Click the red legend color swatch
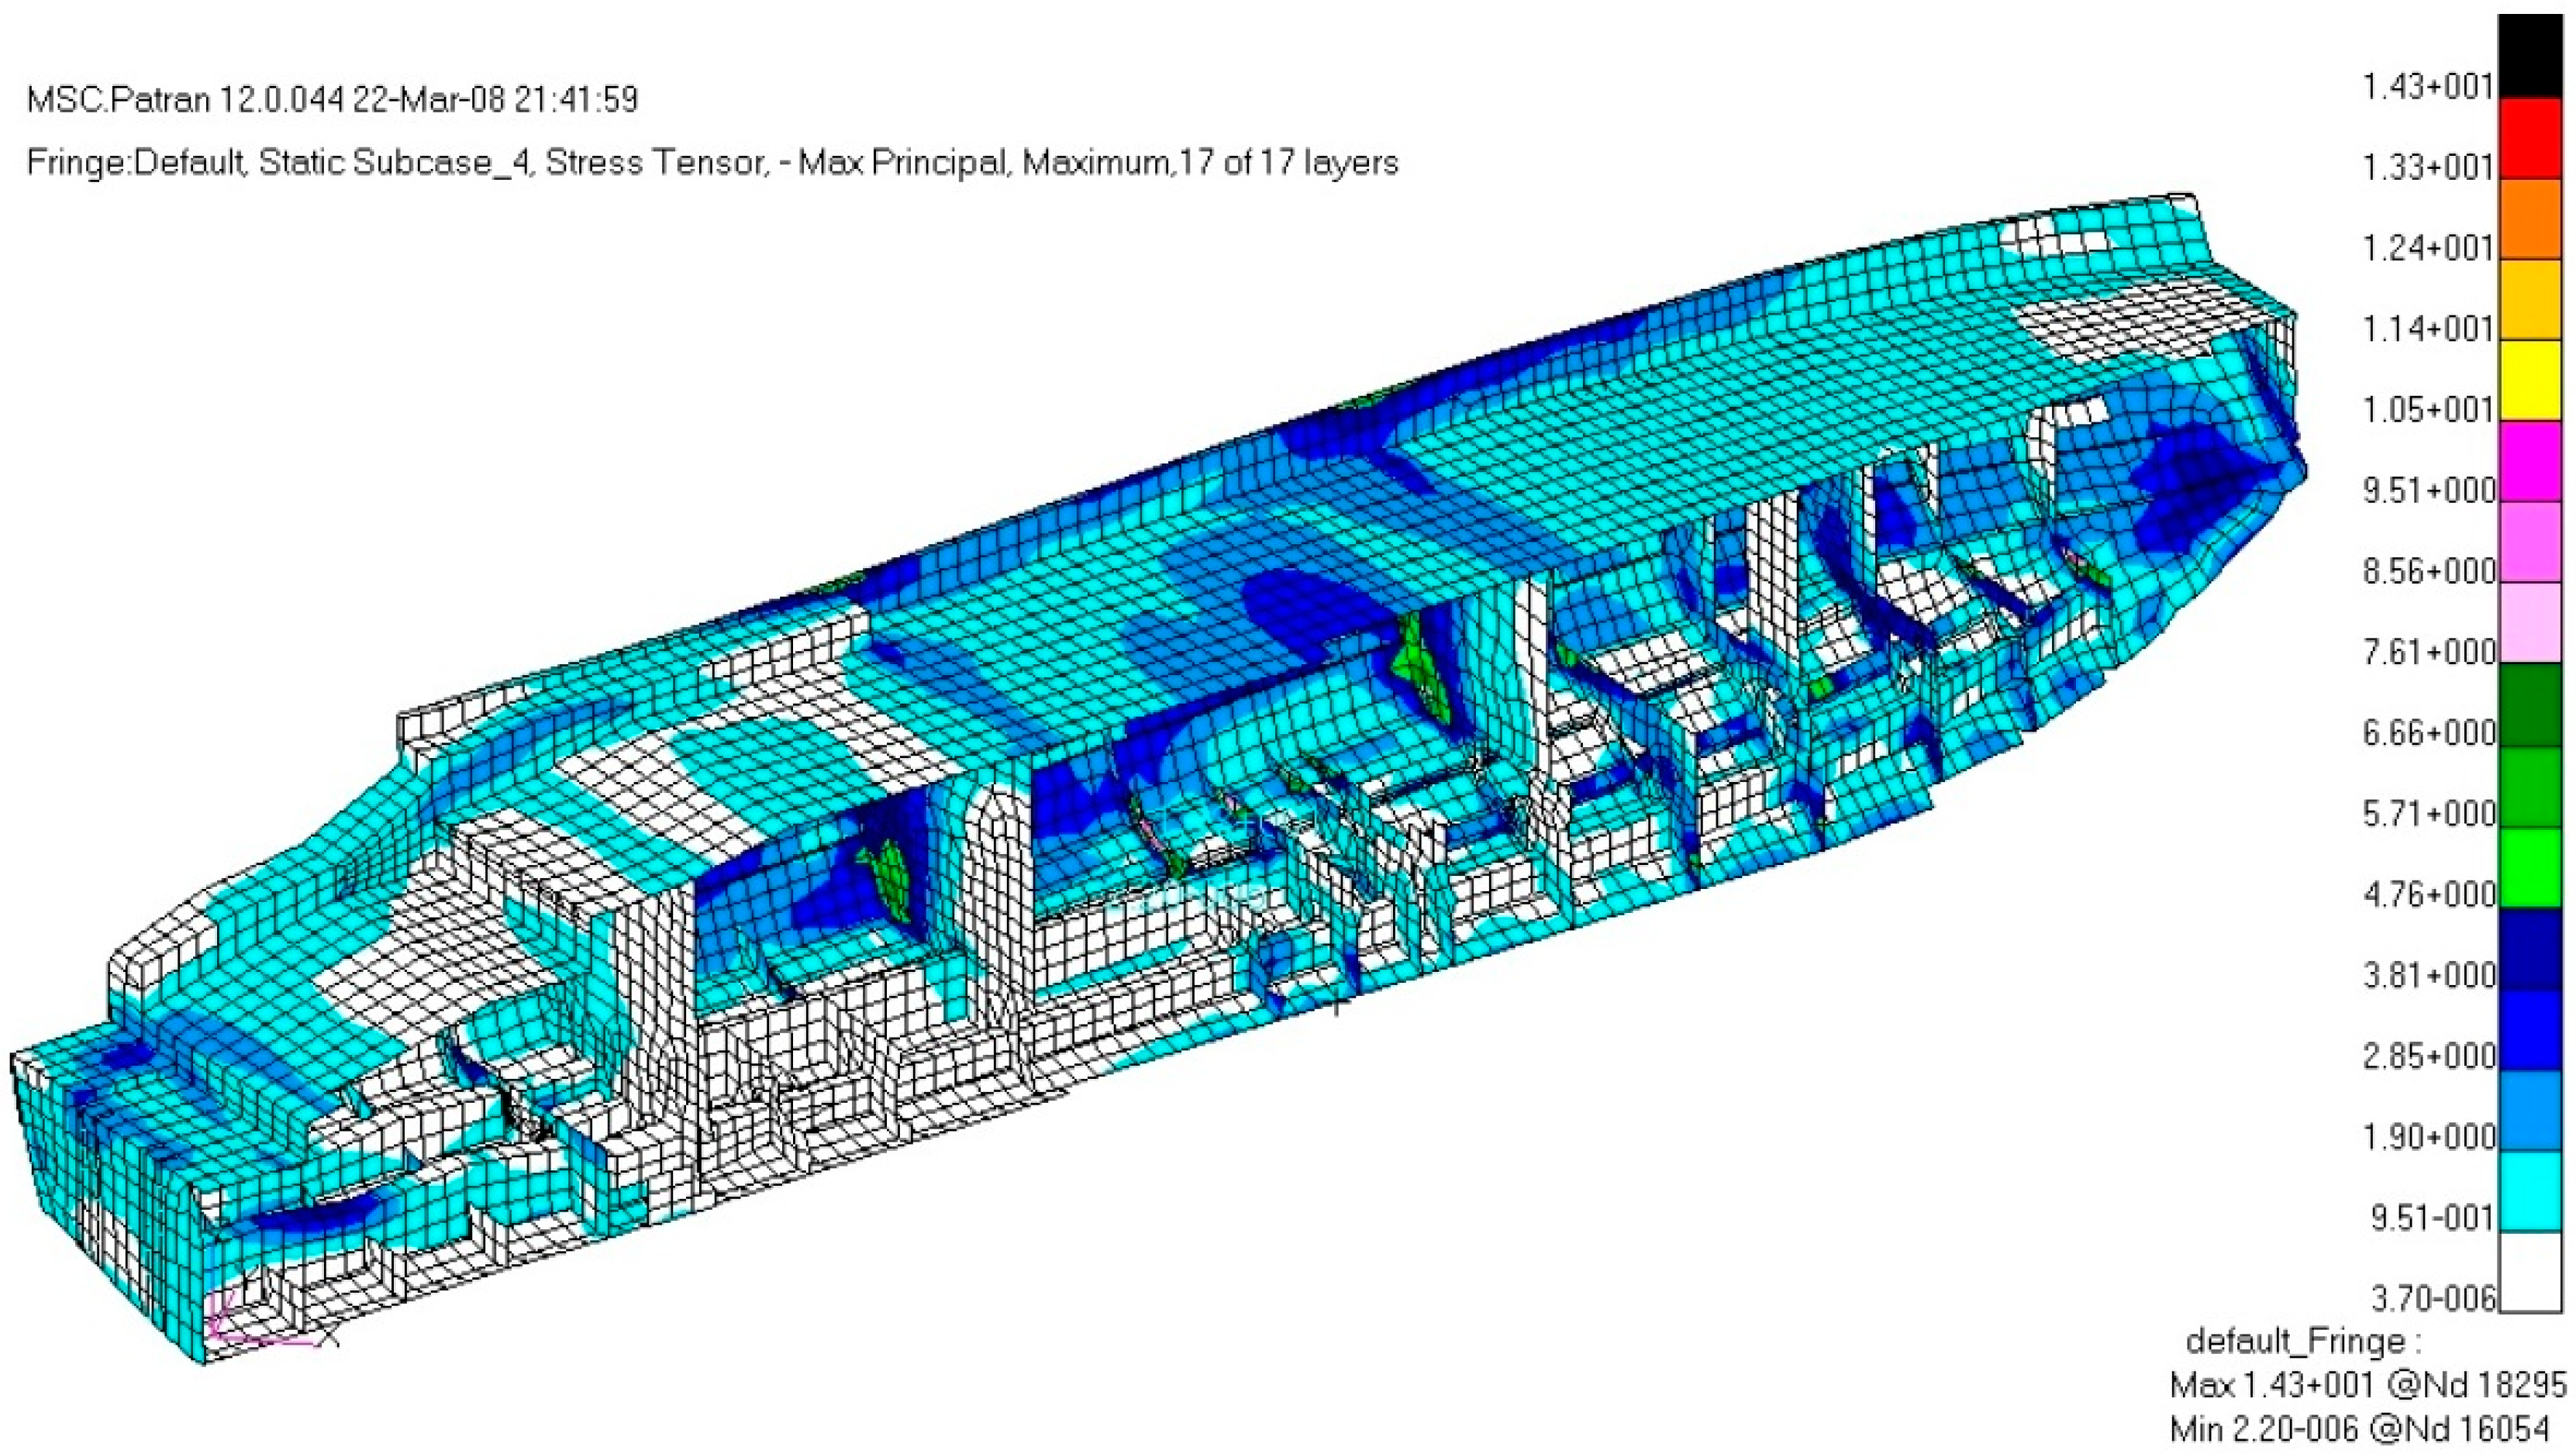This screenshot has width=2576, height=1454. click(2530, 137)
